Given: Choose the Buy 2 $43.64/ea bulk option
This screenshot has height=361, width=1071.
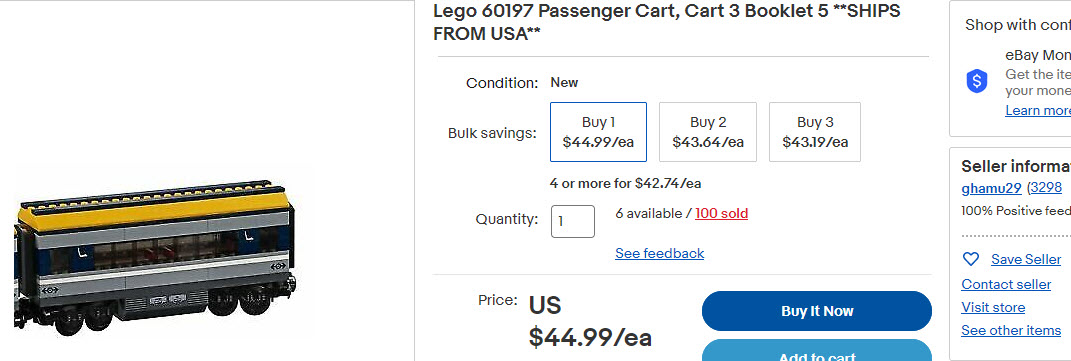Looking at the screenshot, I should [x=708, y=132].
